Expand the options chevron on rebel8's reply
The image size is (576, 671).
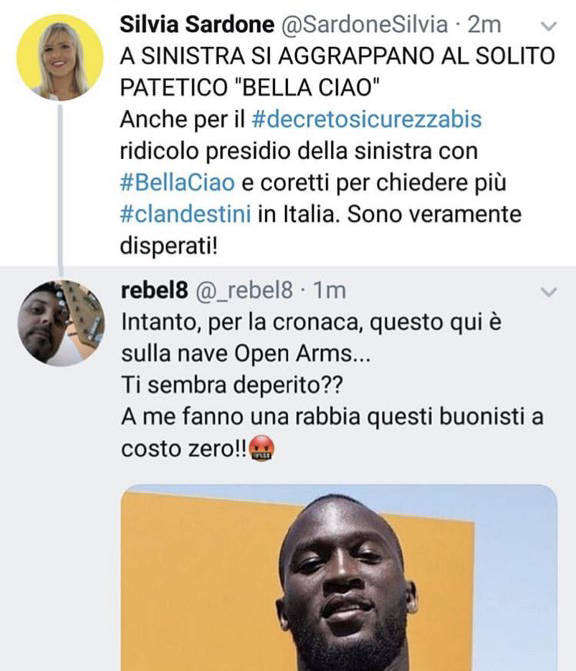click(549, 292)
